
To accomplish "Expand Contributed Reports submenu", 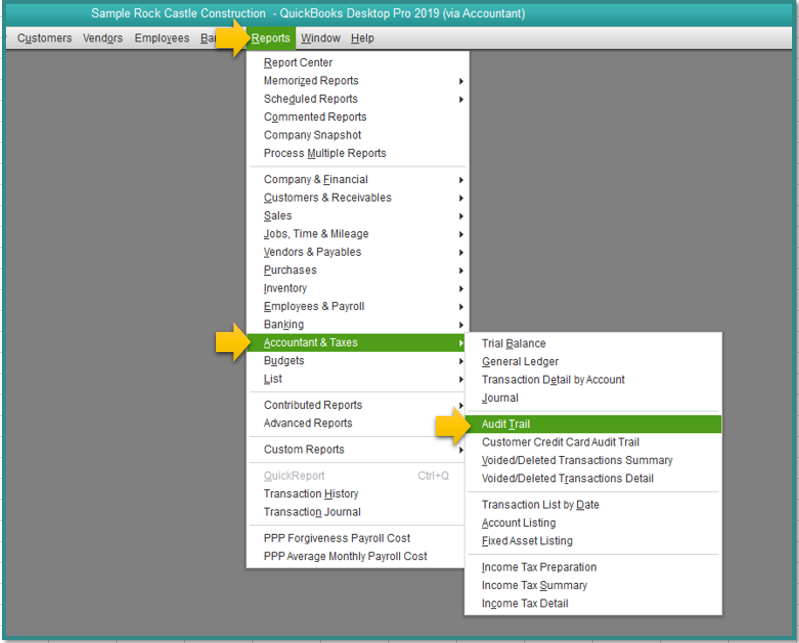I will (x=357, y=405).
